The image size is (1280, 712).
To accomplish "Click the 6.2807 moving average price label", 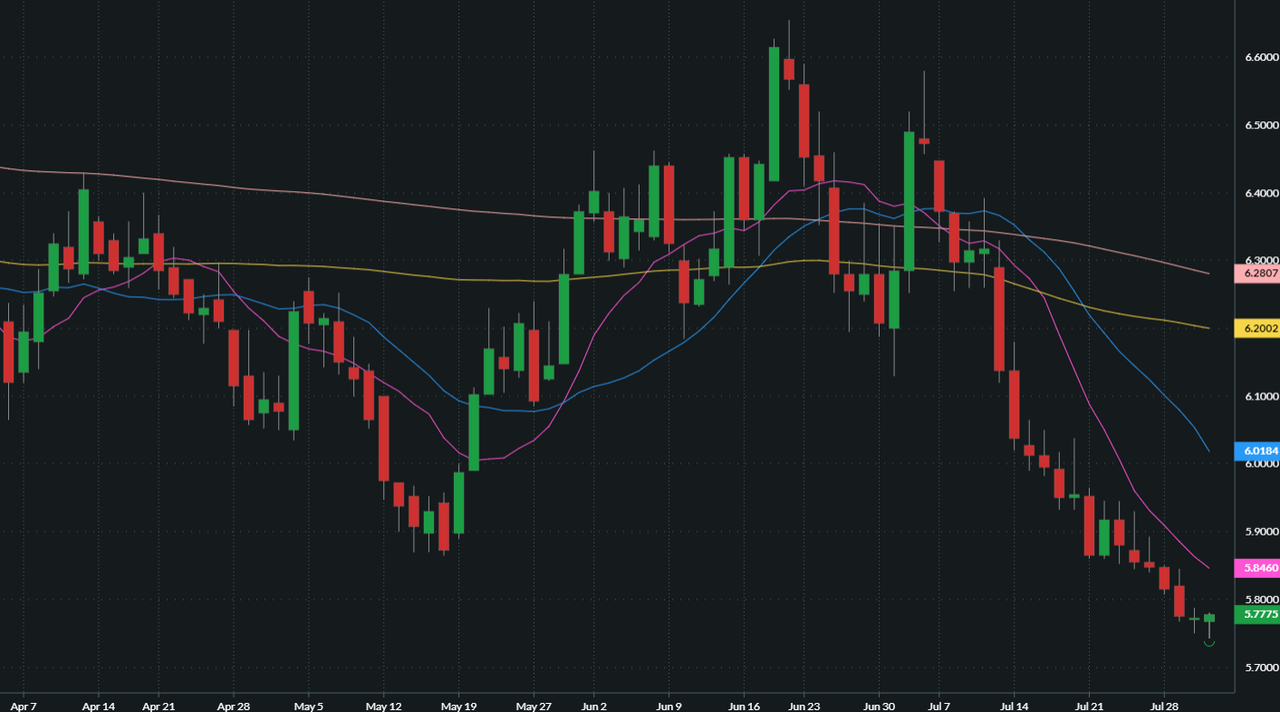I will [x=1257, y=272].
